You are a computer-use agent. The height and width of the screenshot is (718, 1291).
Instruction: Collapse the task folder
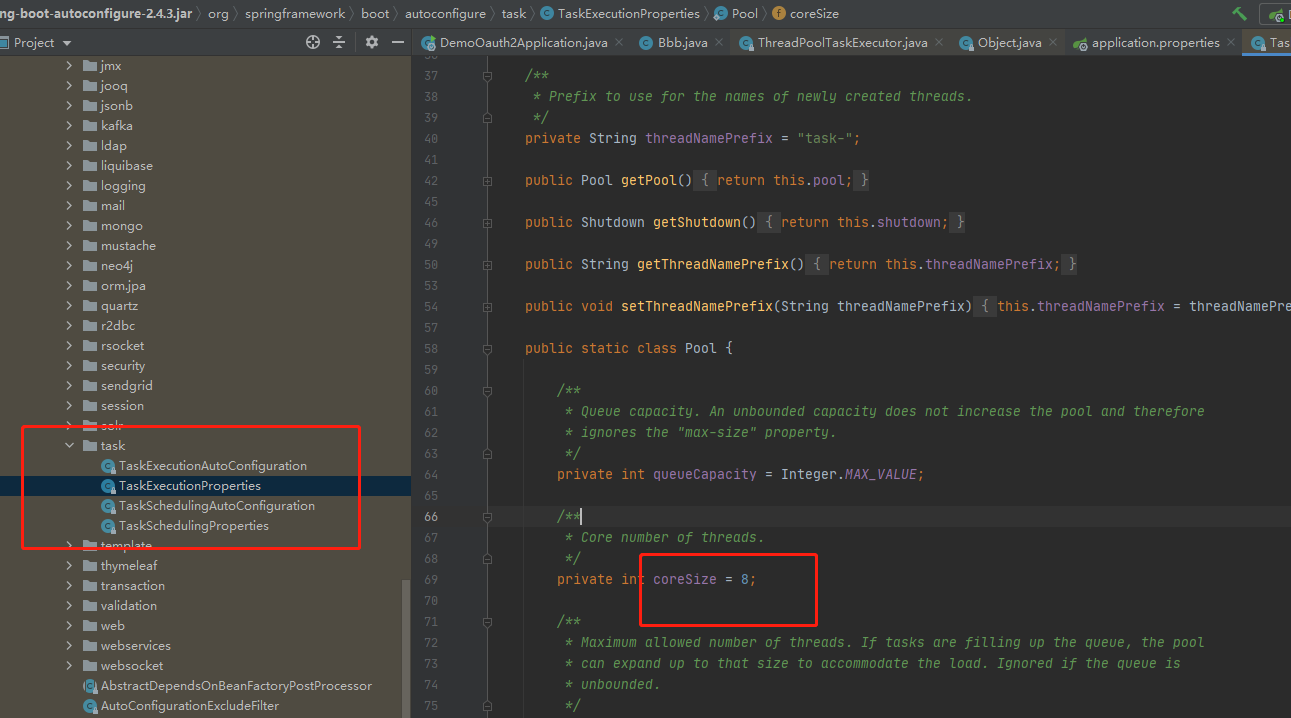[x=69, y=446]
